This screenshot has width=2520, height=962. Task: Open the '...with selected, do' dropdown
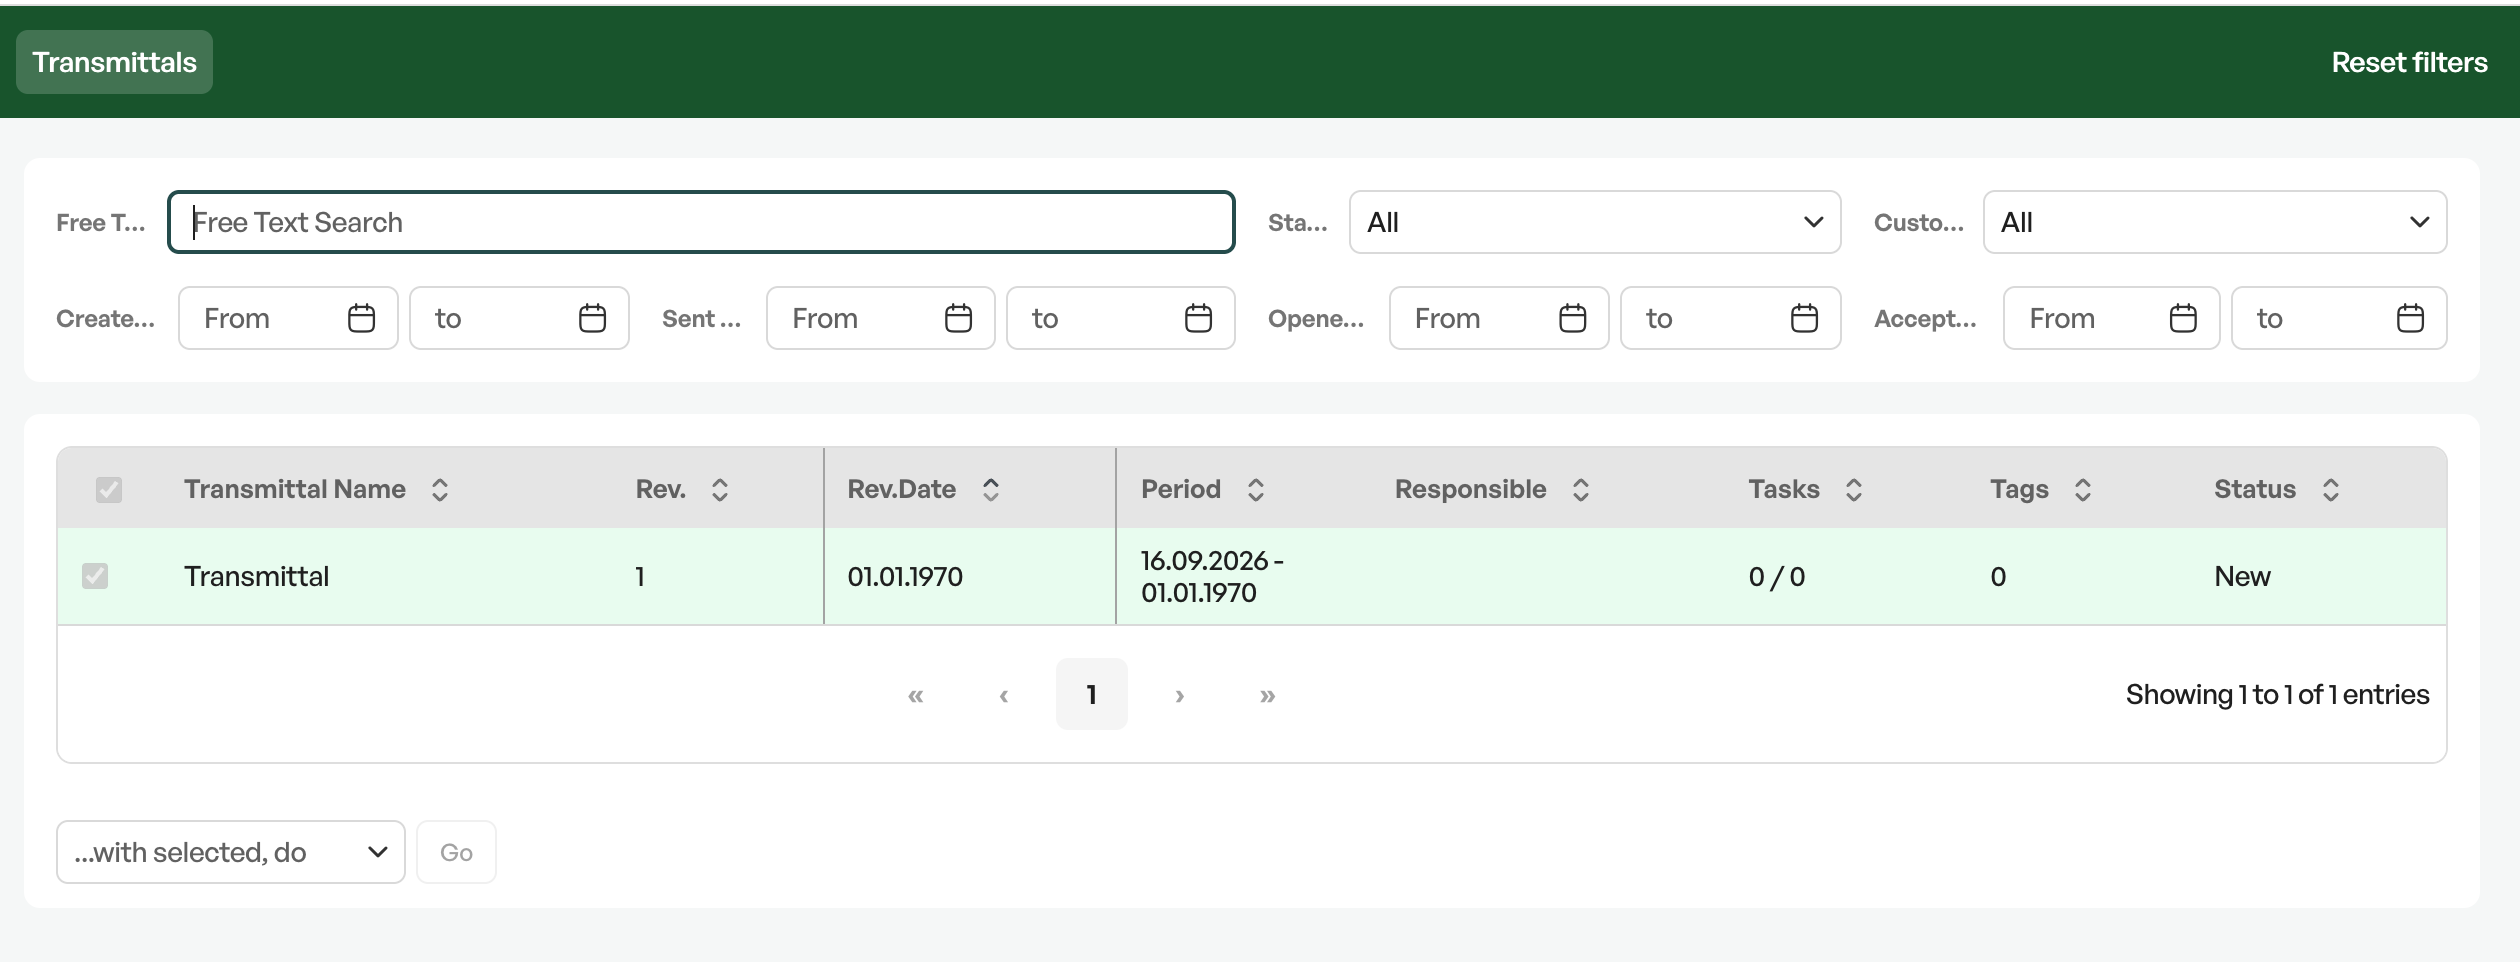click(231, 852)
